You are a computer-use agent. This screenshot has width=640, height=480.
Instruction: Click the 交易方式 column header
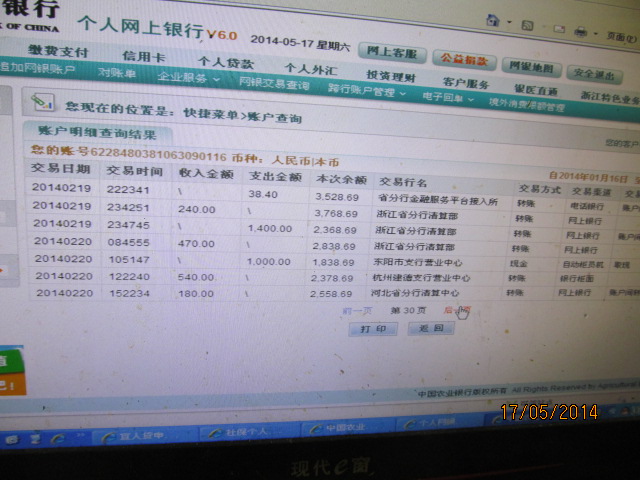(x=540, y=189)
